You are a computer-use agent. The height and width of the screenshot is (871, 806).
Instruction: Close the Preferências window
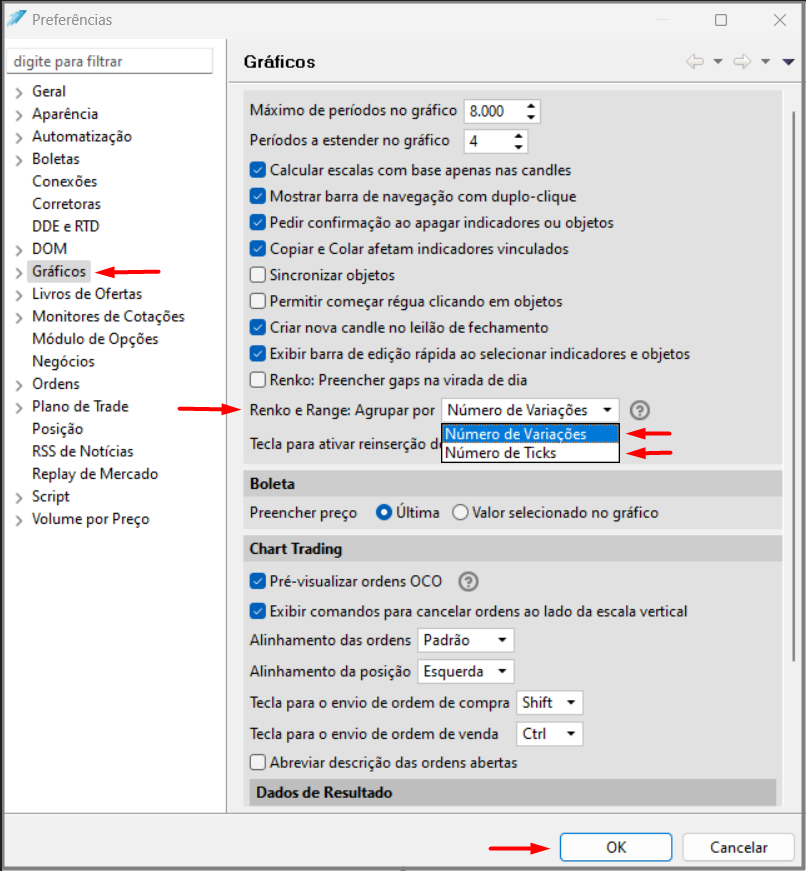point(779,20)
